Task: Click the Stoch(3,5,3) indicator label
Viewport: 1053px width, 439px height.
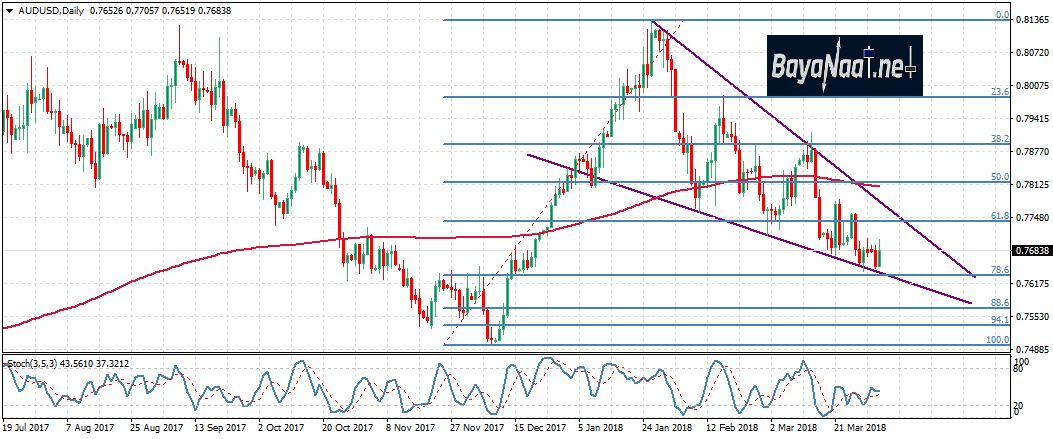Action: coord(34,360)
